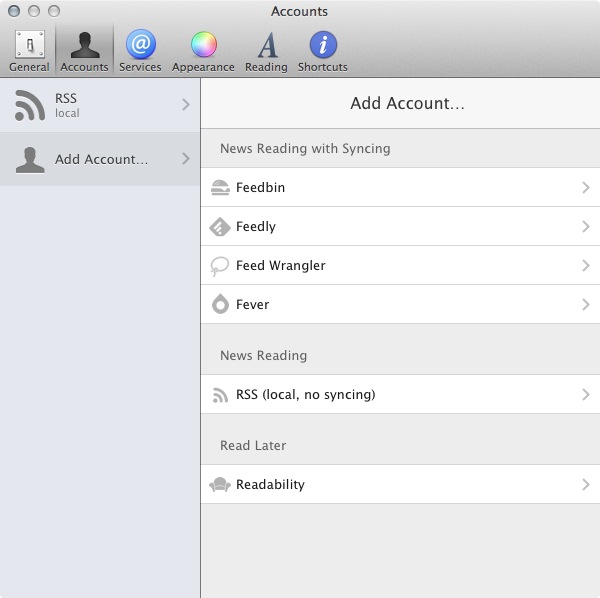The width and height of the screenshot is (600, 598).
Task: Click the 'local' subtitle under RSS
Action: point(67,113)
